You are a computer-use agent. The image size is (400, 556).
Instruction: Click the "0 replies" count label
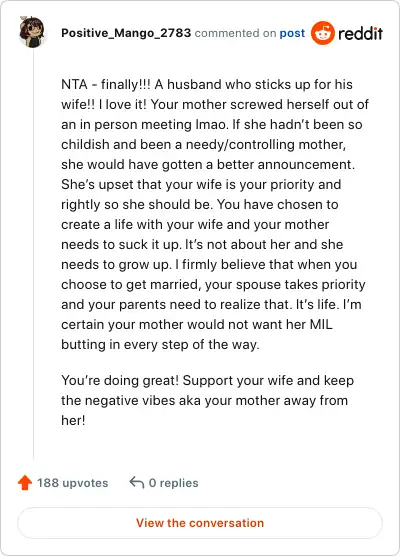(173, 483)
